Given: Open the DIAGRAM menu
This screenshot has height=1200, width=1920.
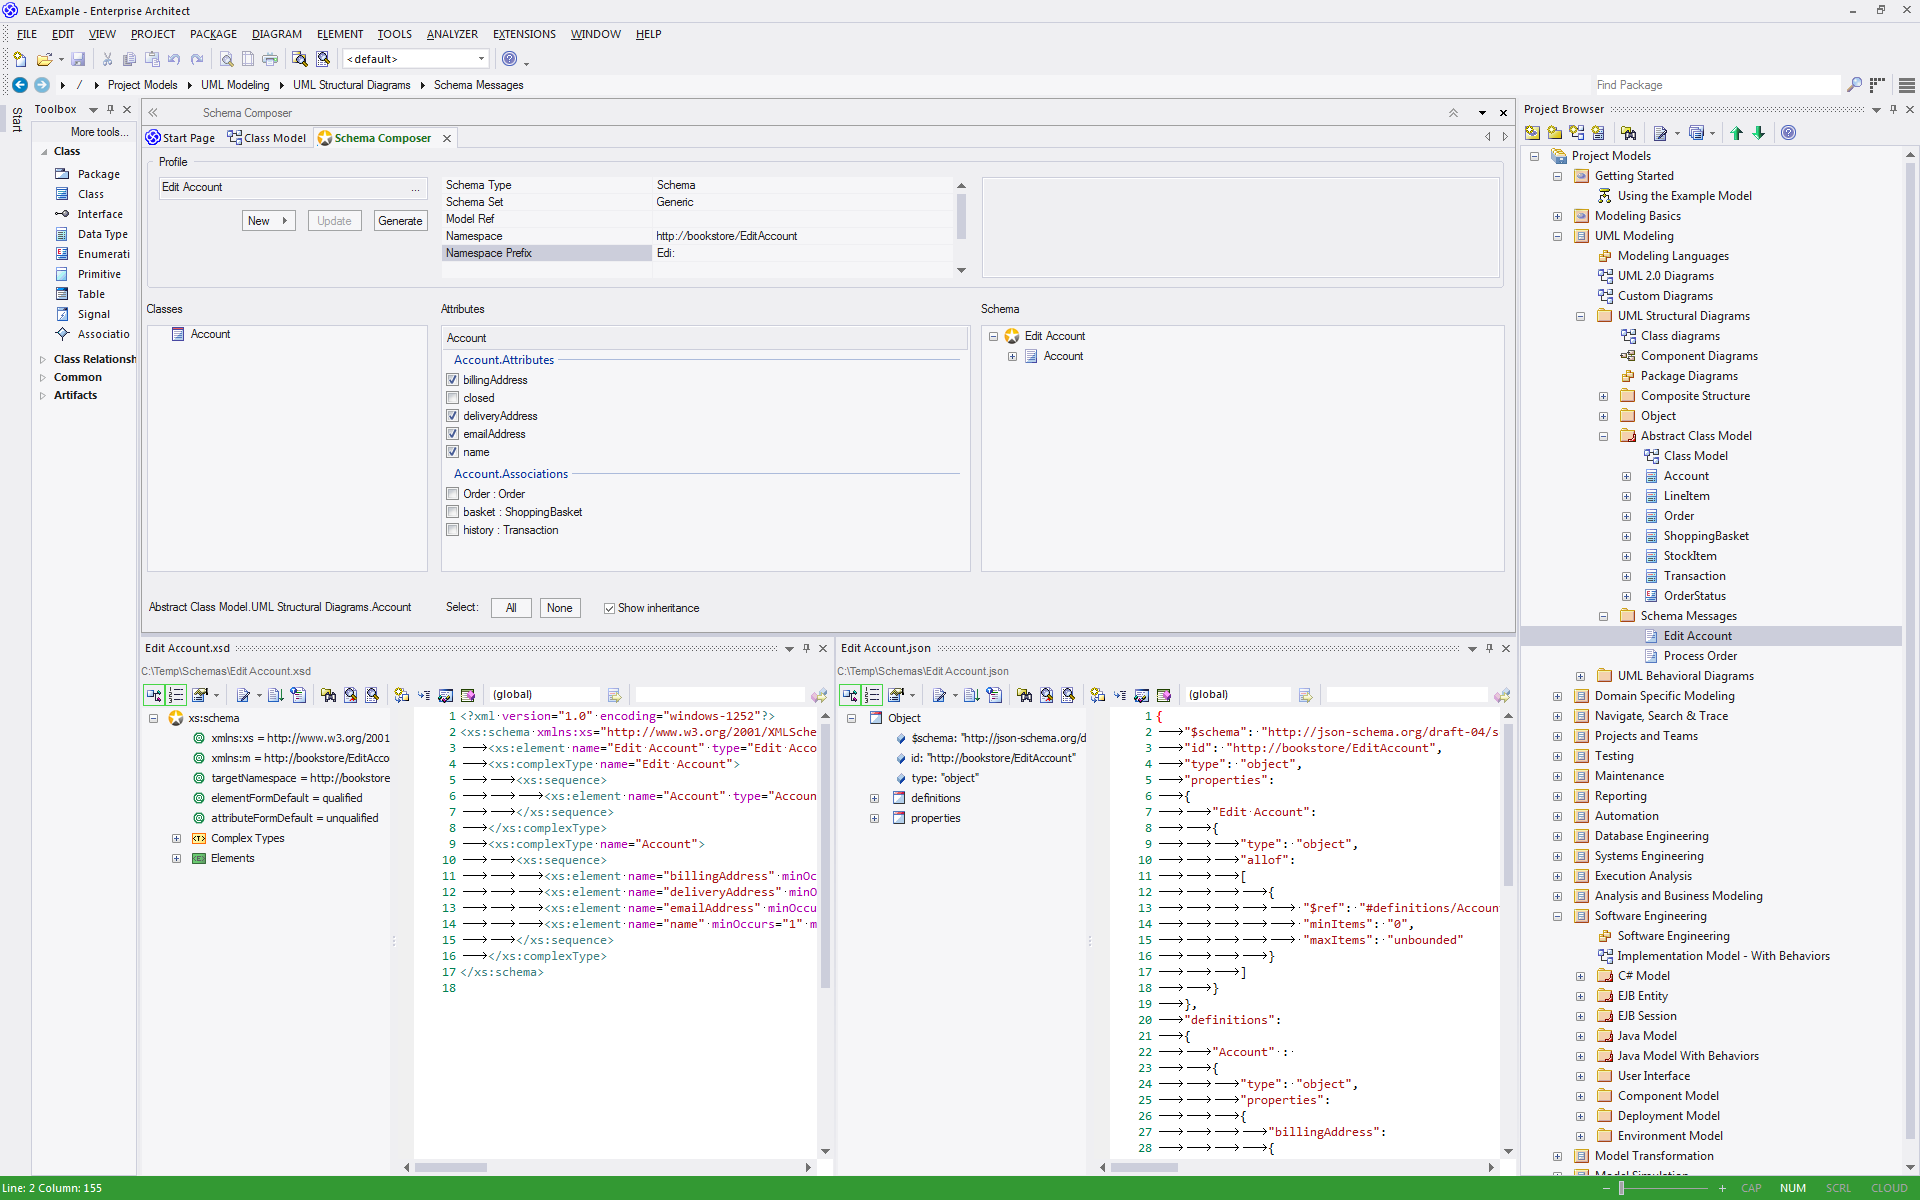Looking at the screenshot, I should point(276,34).
